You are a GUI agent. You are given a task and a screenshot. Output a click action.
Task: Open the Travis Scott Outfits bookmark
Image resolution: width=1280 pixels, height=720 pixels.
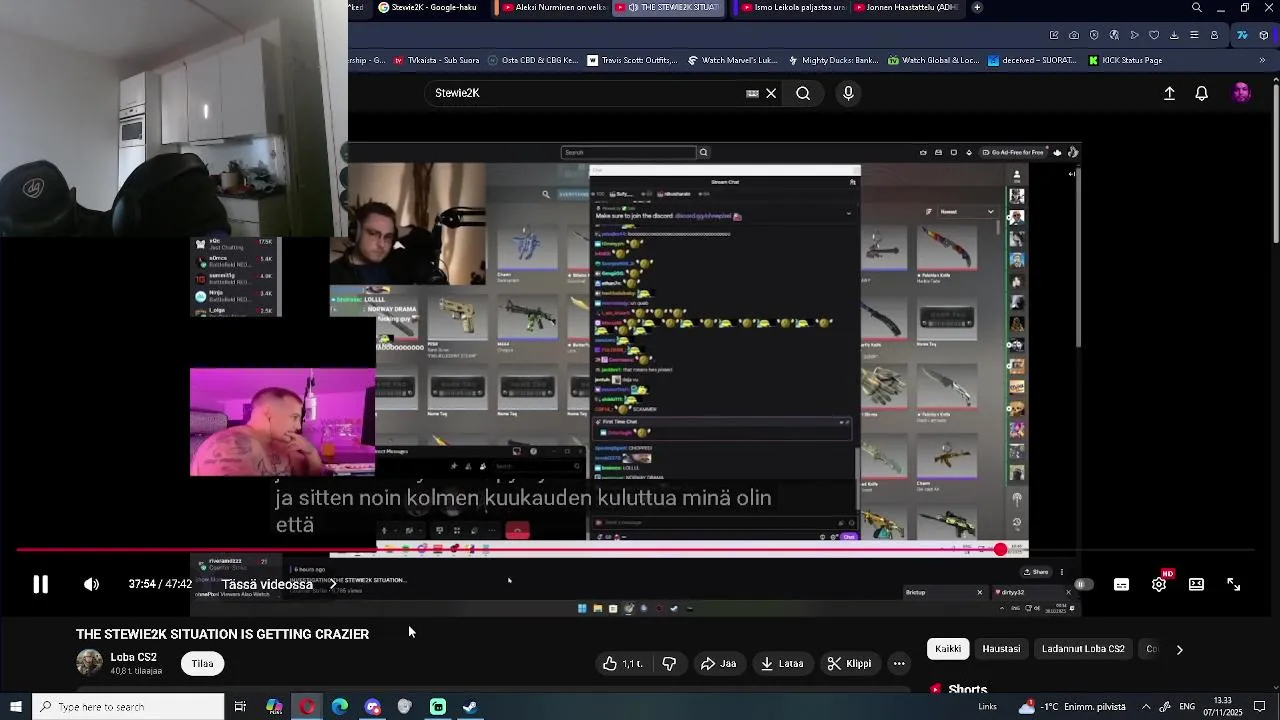pyautogui.click(x=632, y=60)
